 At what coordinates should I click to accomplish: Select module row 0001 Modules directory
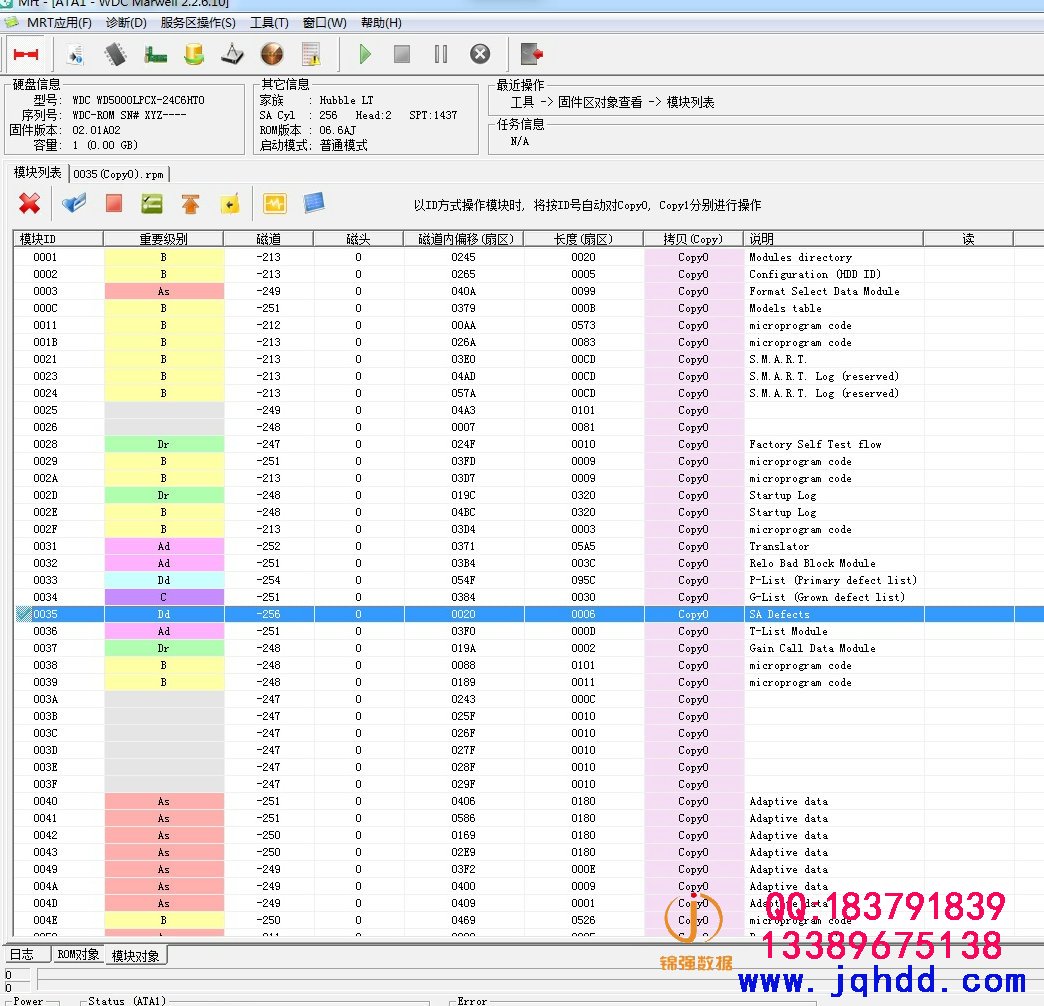tap(529, 257)
